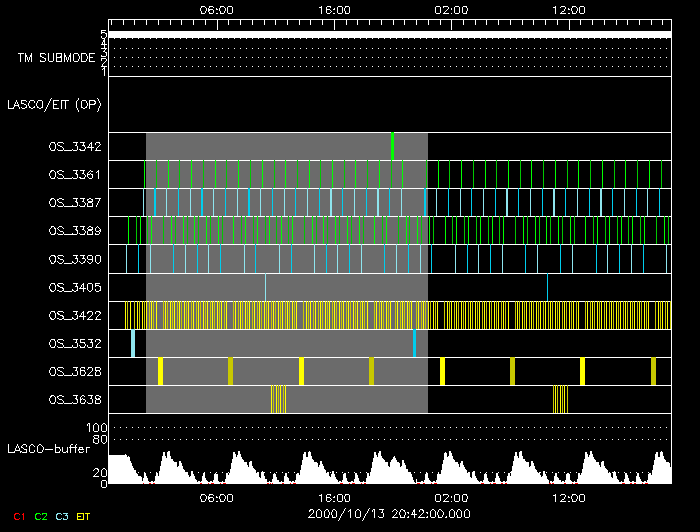Click the 06:00 label on top axis
Viewport: 700px width, 532px height.
(217, 9)
